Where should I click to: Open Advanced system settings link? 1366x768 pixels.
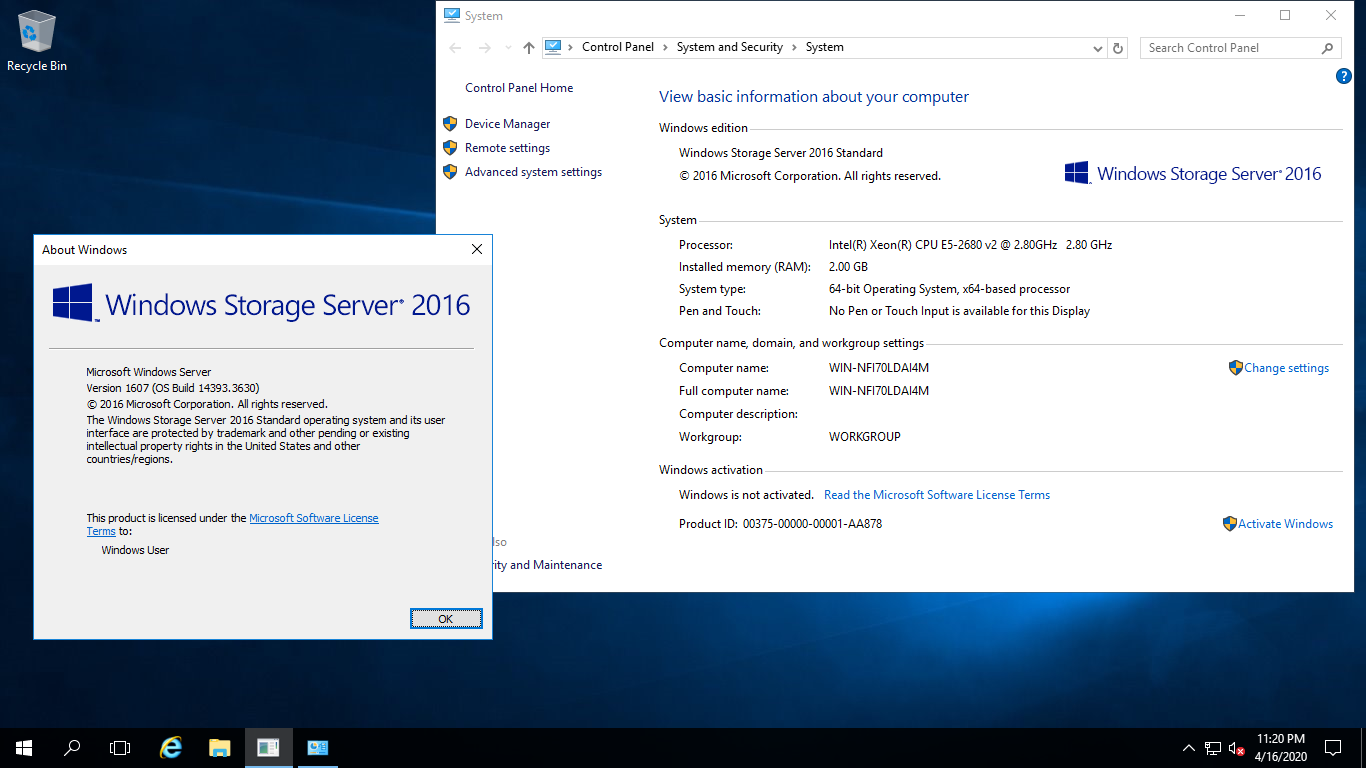click(533, 172)
